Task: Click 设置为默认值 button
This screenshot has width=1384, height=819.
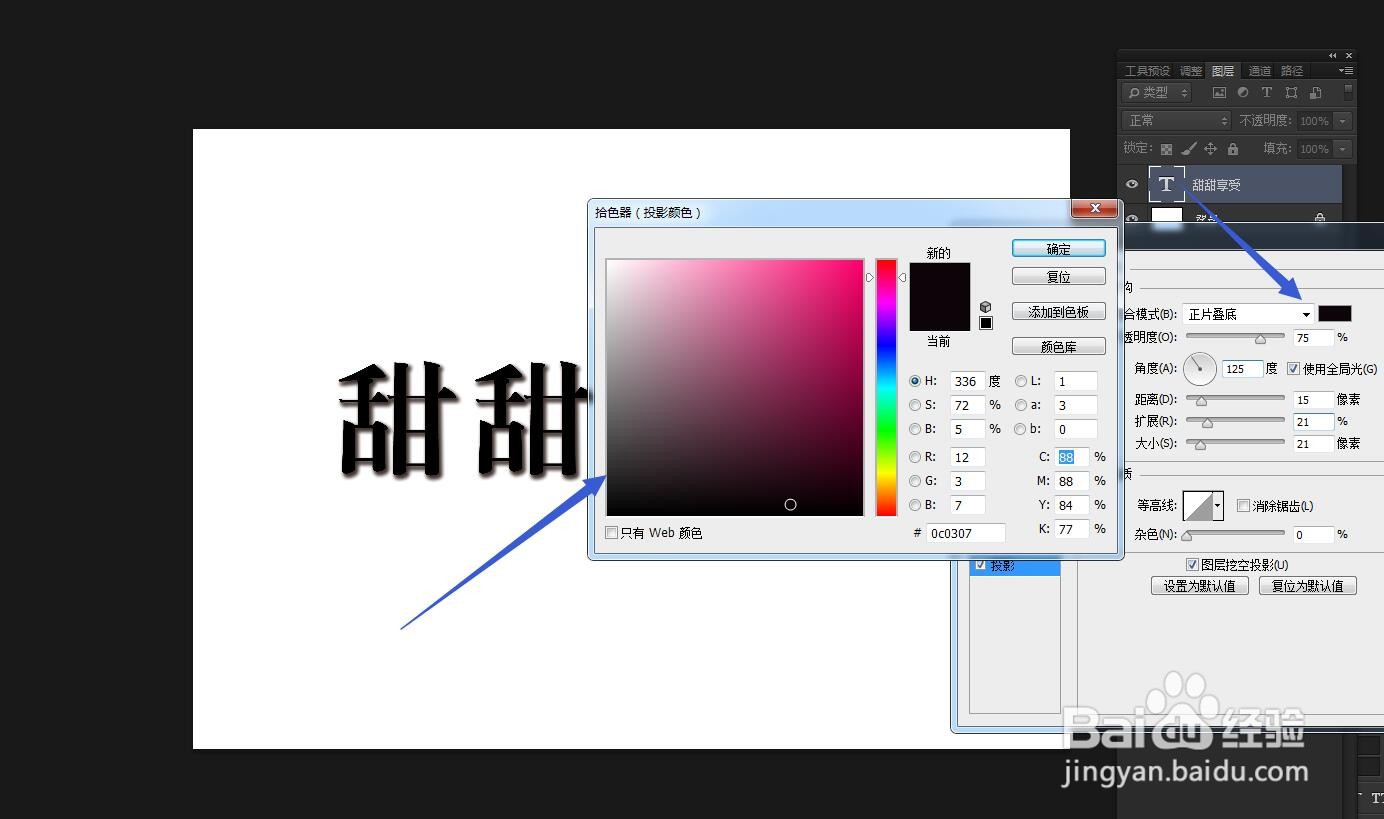Action: (1200, 586)
